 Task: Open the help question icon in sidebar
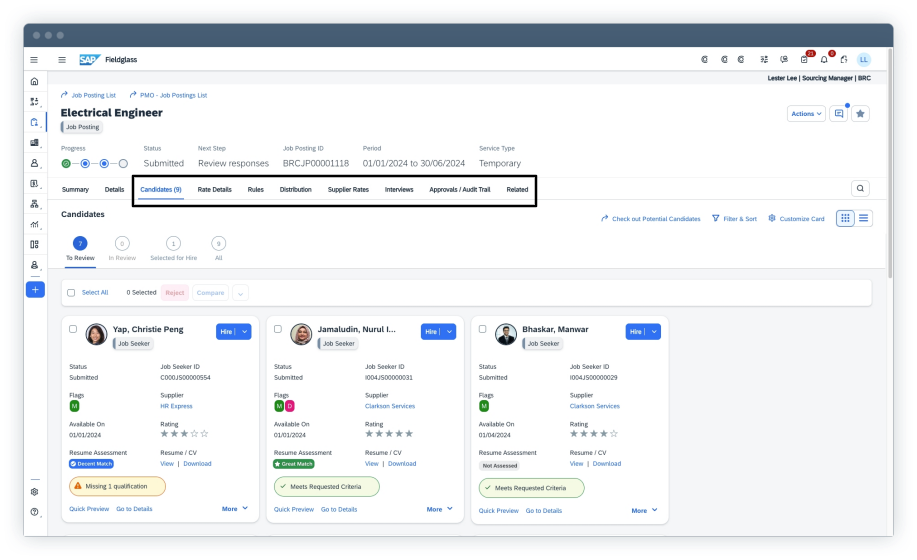[35, 512]
